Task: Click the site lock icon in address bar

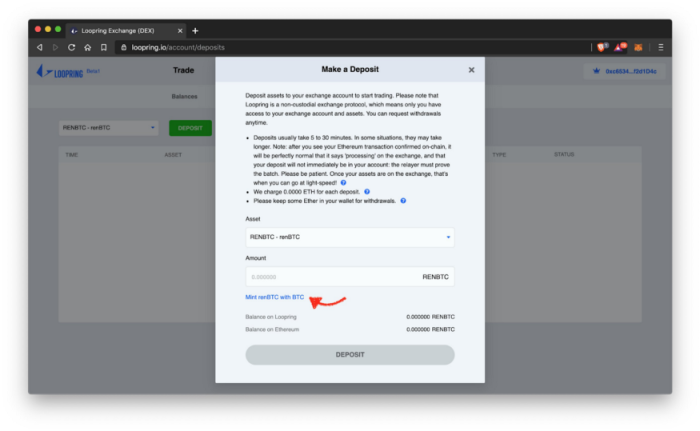Action: [124, 47]
